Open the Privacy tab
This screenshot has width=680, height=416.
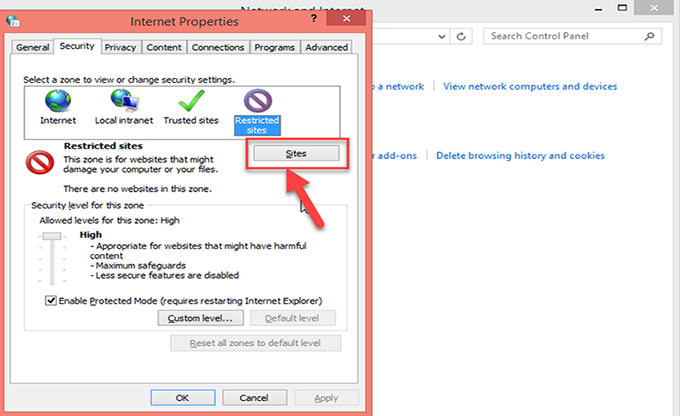pyautogui.click(x=120, y=47)
